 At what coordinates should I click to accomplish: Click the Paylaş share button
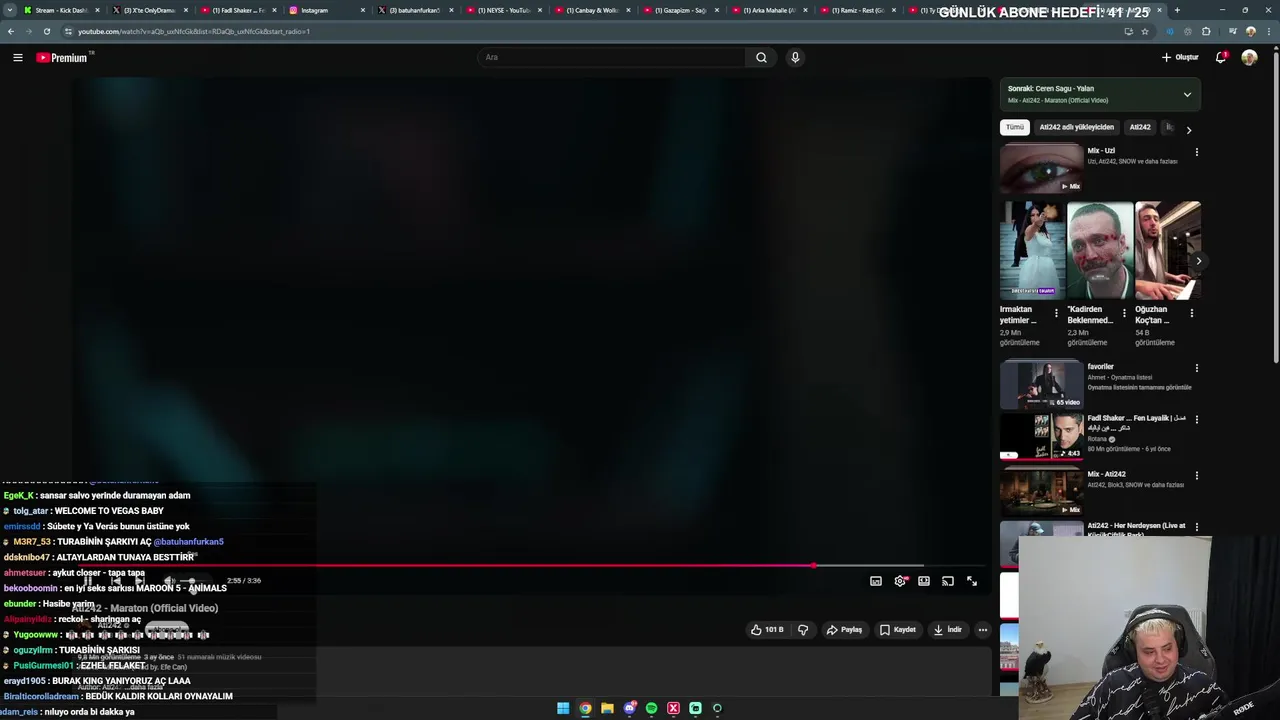tap(844, 630)
